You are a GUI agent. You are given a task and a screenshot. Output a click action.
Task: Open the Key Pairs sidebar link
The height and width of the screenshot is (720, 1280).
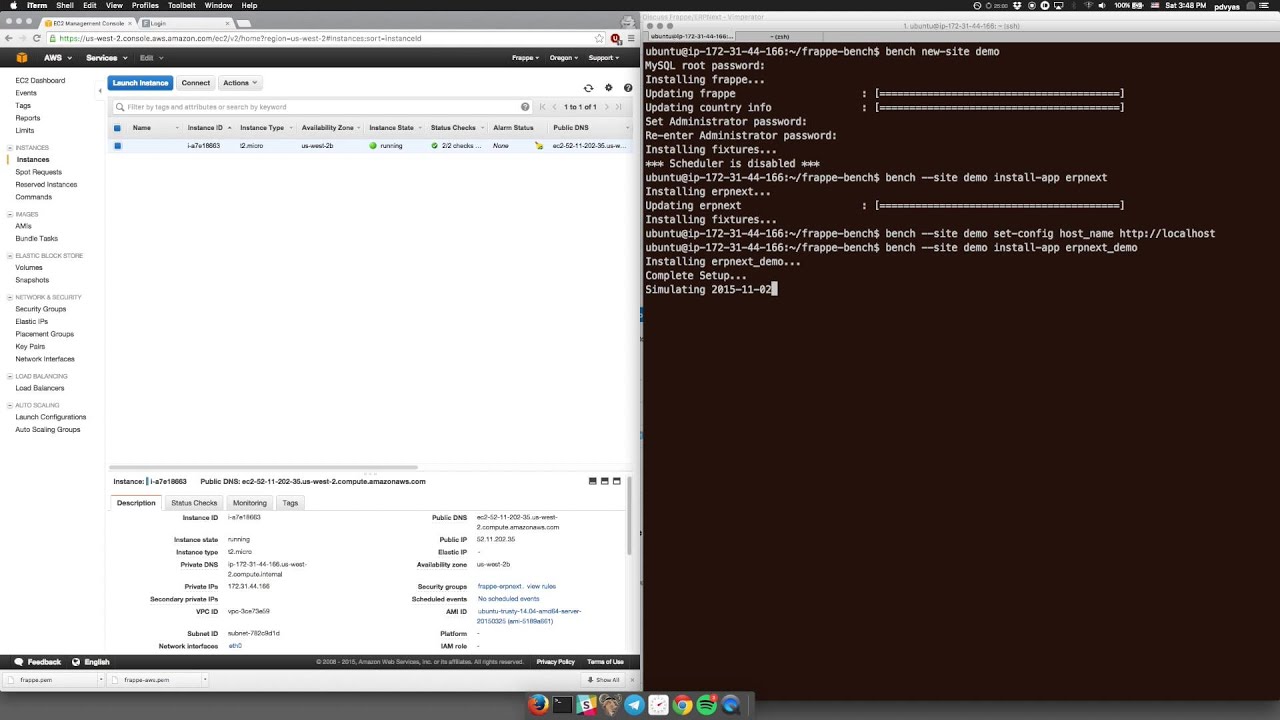click(x=30, y=347)
